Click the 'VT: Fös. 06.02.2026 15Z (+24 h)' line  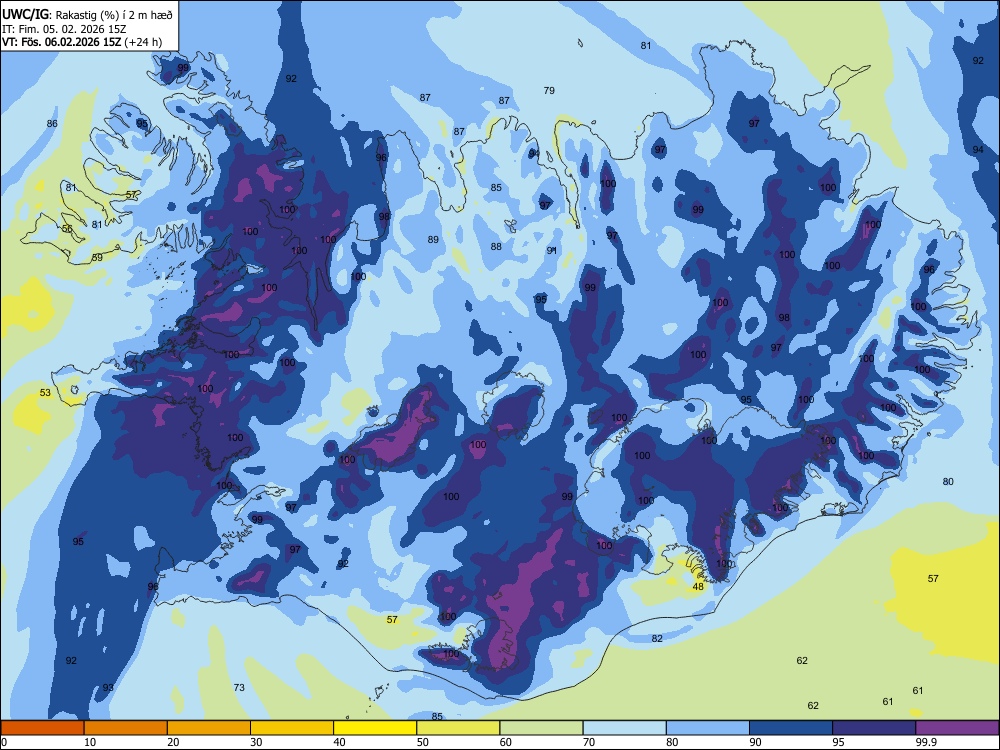(82, 42)
